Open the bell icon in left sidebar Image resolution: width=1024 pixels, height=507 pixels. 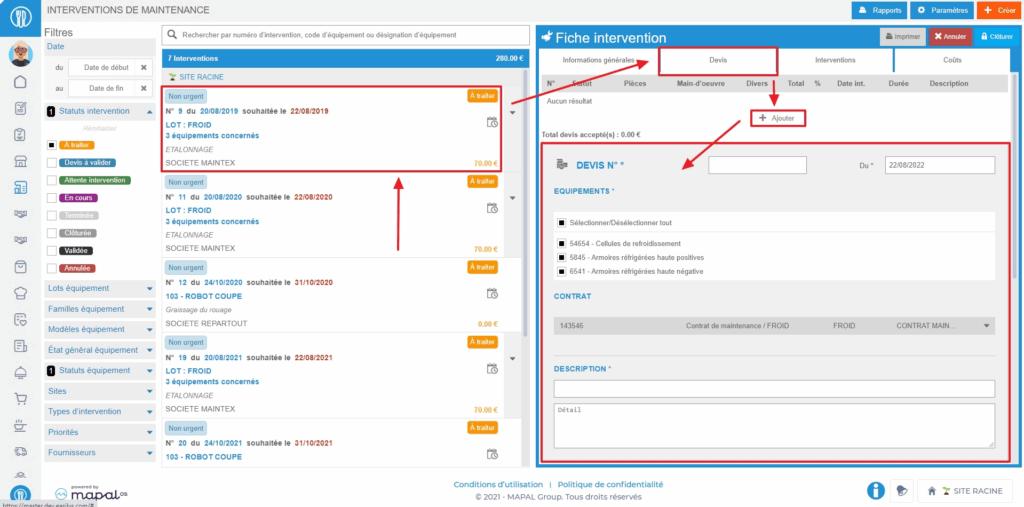[20, 372]
